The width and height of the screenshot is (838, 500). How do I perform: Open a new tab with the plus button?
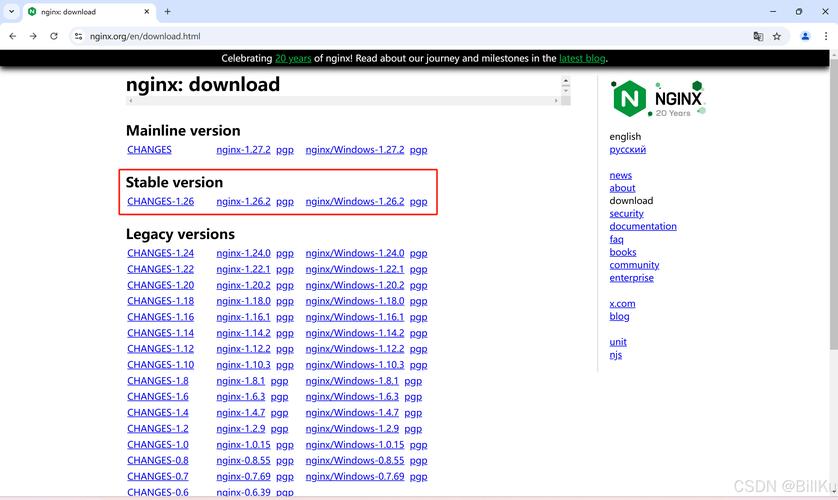[167, 12]
